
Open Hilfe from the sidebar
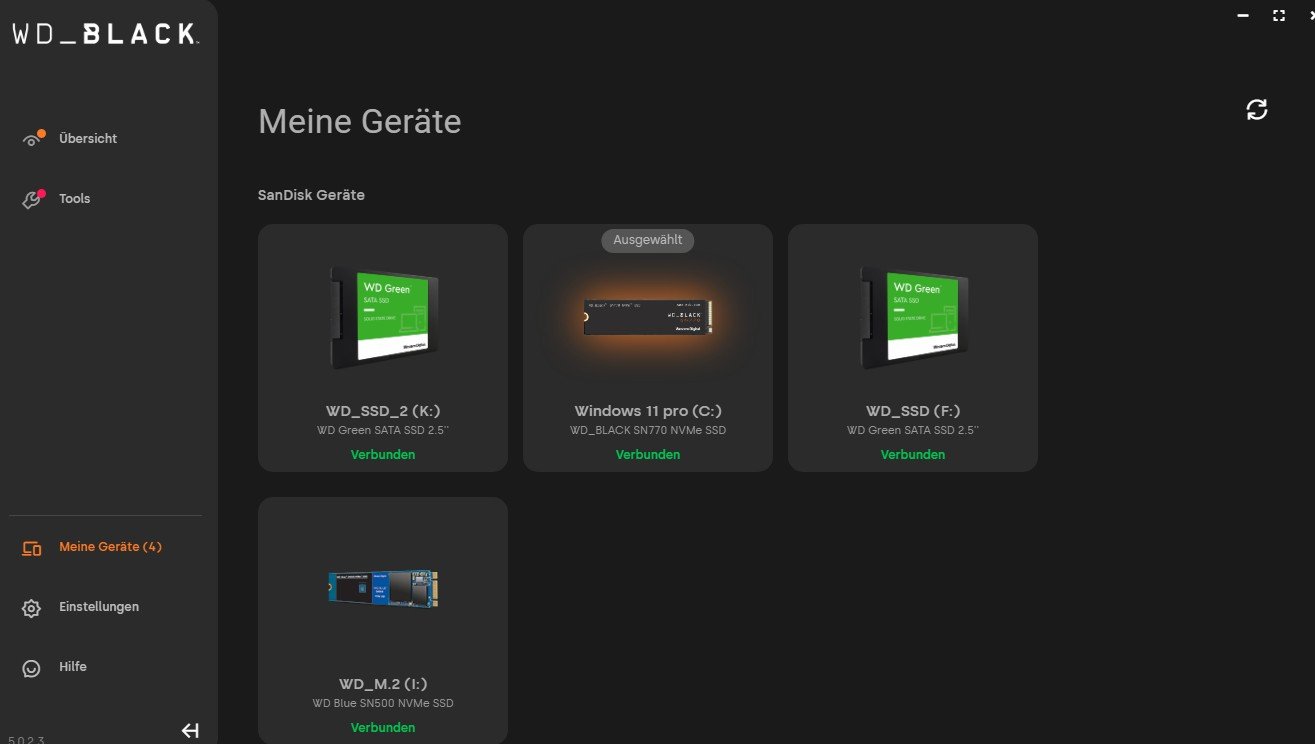click(73, 667)
